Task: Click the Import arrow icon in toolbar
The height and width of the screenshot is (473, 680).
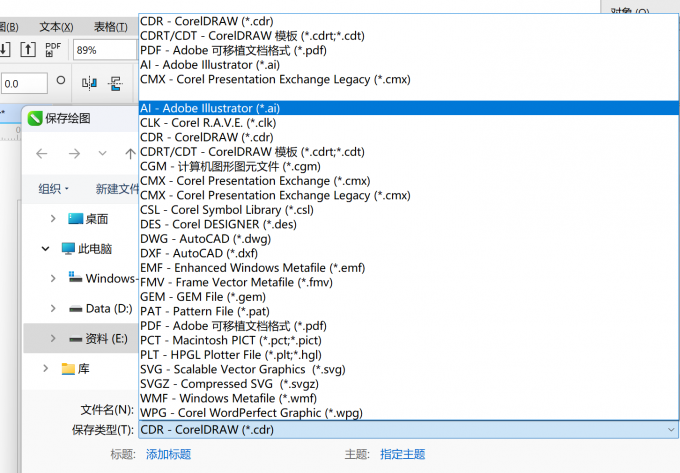Action: [x=4, y=49]
